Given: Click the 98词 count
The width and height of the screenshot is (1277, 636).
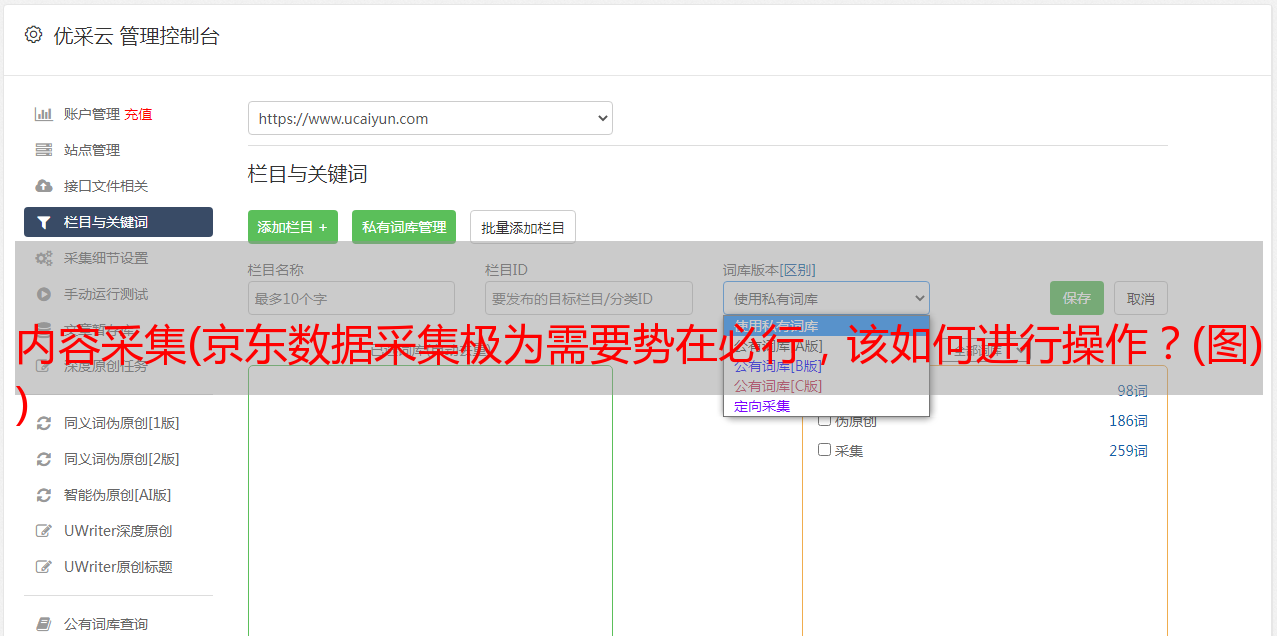Looking at the screenshot, I should pos(1132,391).
